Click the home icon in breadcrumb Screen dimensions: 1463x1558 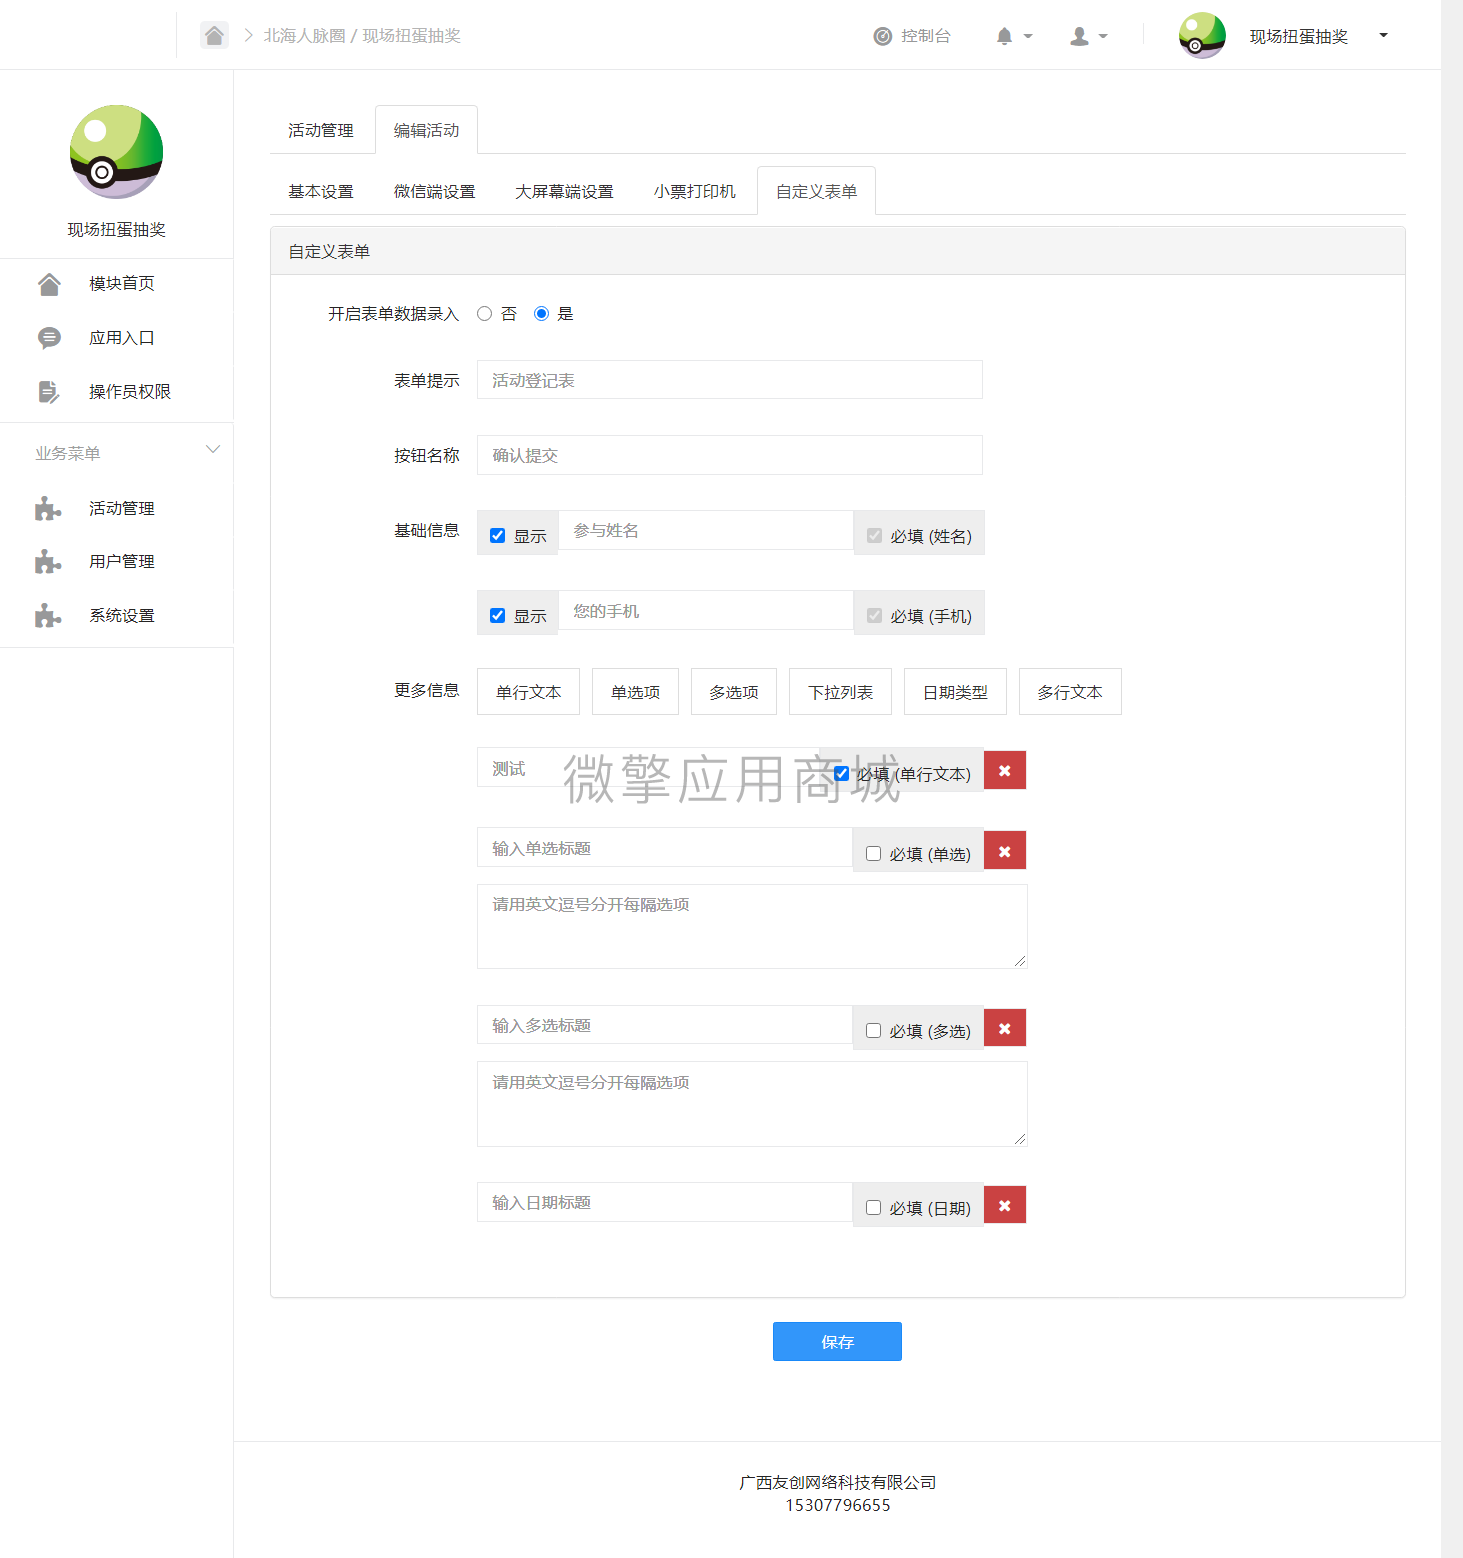pos(214,36)
